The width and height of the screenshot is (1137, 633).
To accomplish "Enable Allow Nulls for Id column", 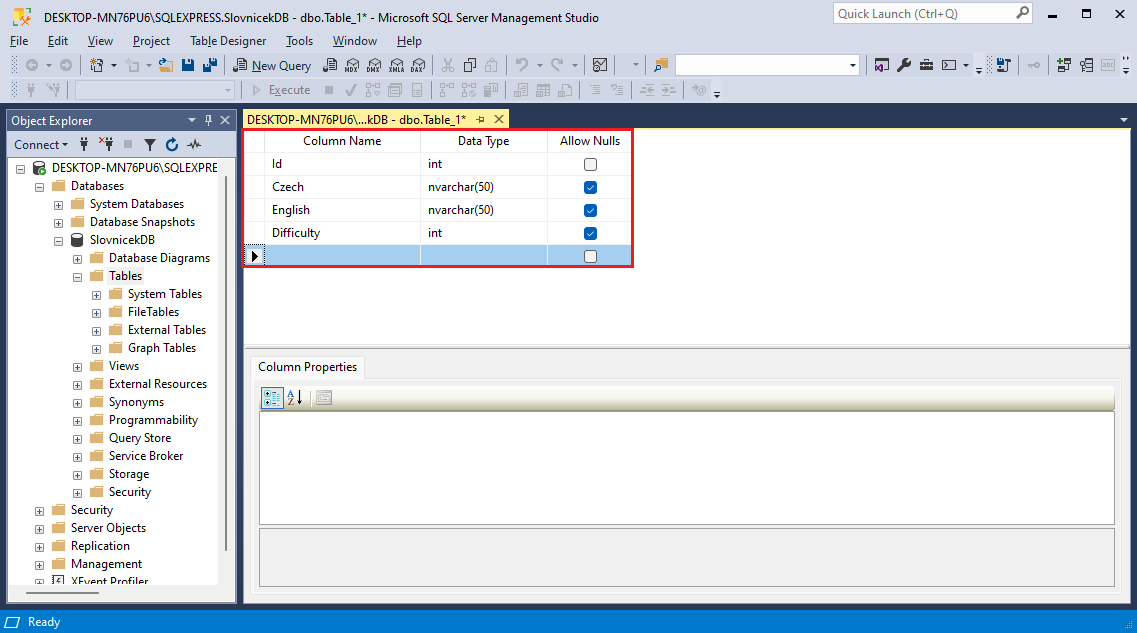I will pyautogui.click(x=590, y=164).
